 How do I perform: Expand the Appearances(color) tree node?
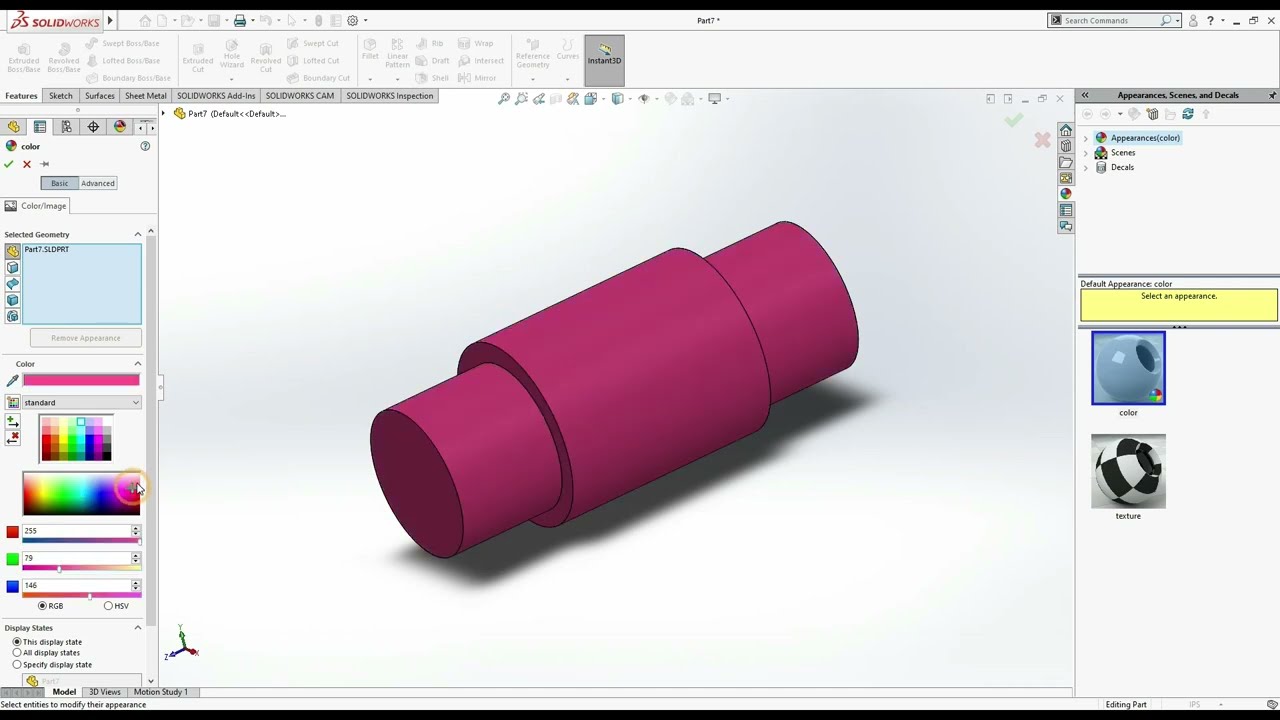point(1086,138)
